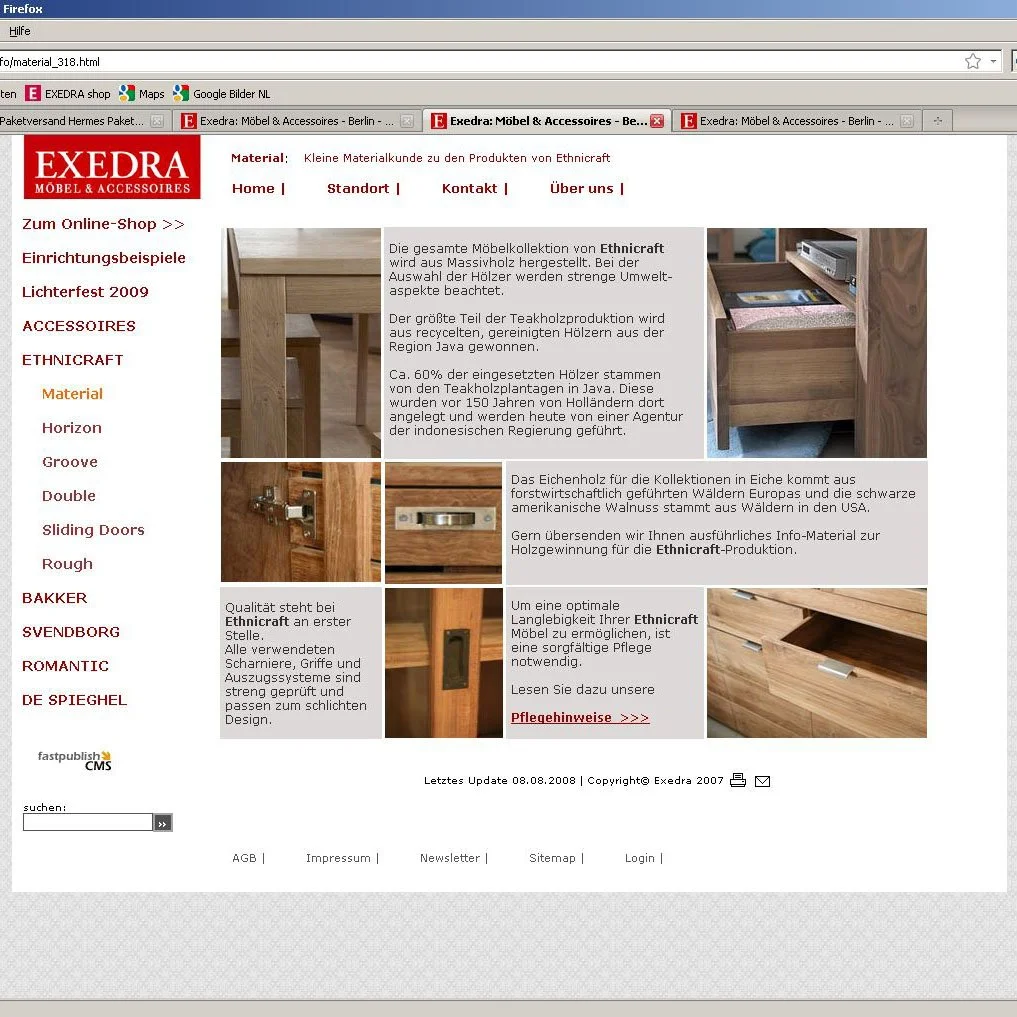Viewport: 1017px width, 1017px height.
Task: Select the Material submenu item
Action: (x=72, y=394)
